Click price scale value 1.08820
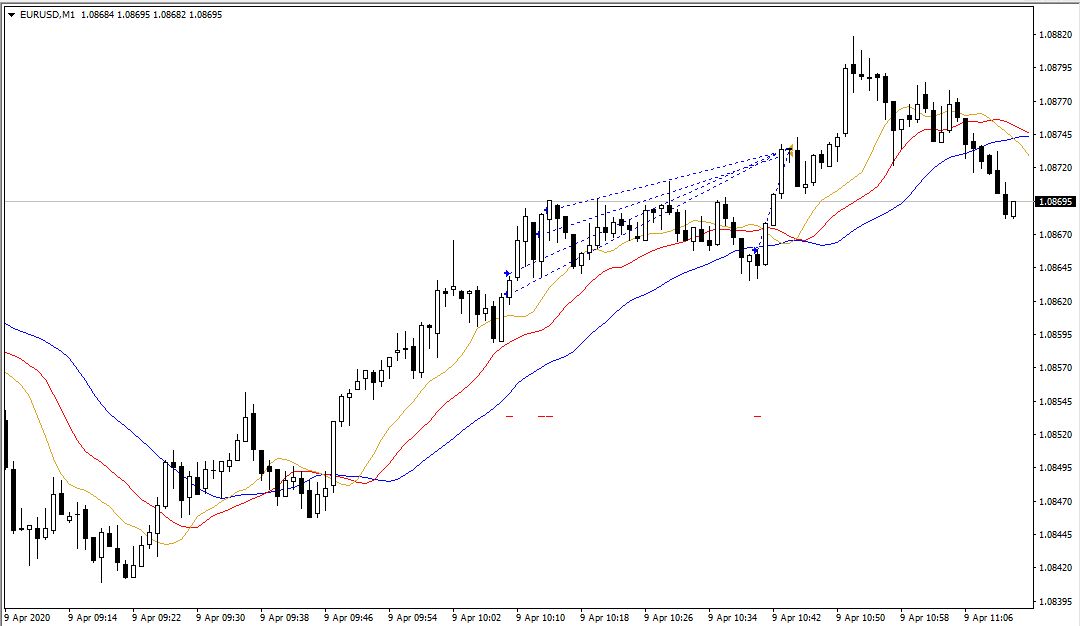Viewport: 1080px width, 626px height. point(1055,34)
